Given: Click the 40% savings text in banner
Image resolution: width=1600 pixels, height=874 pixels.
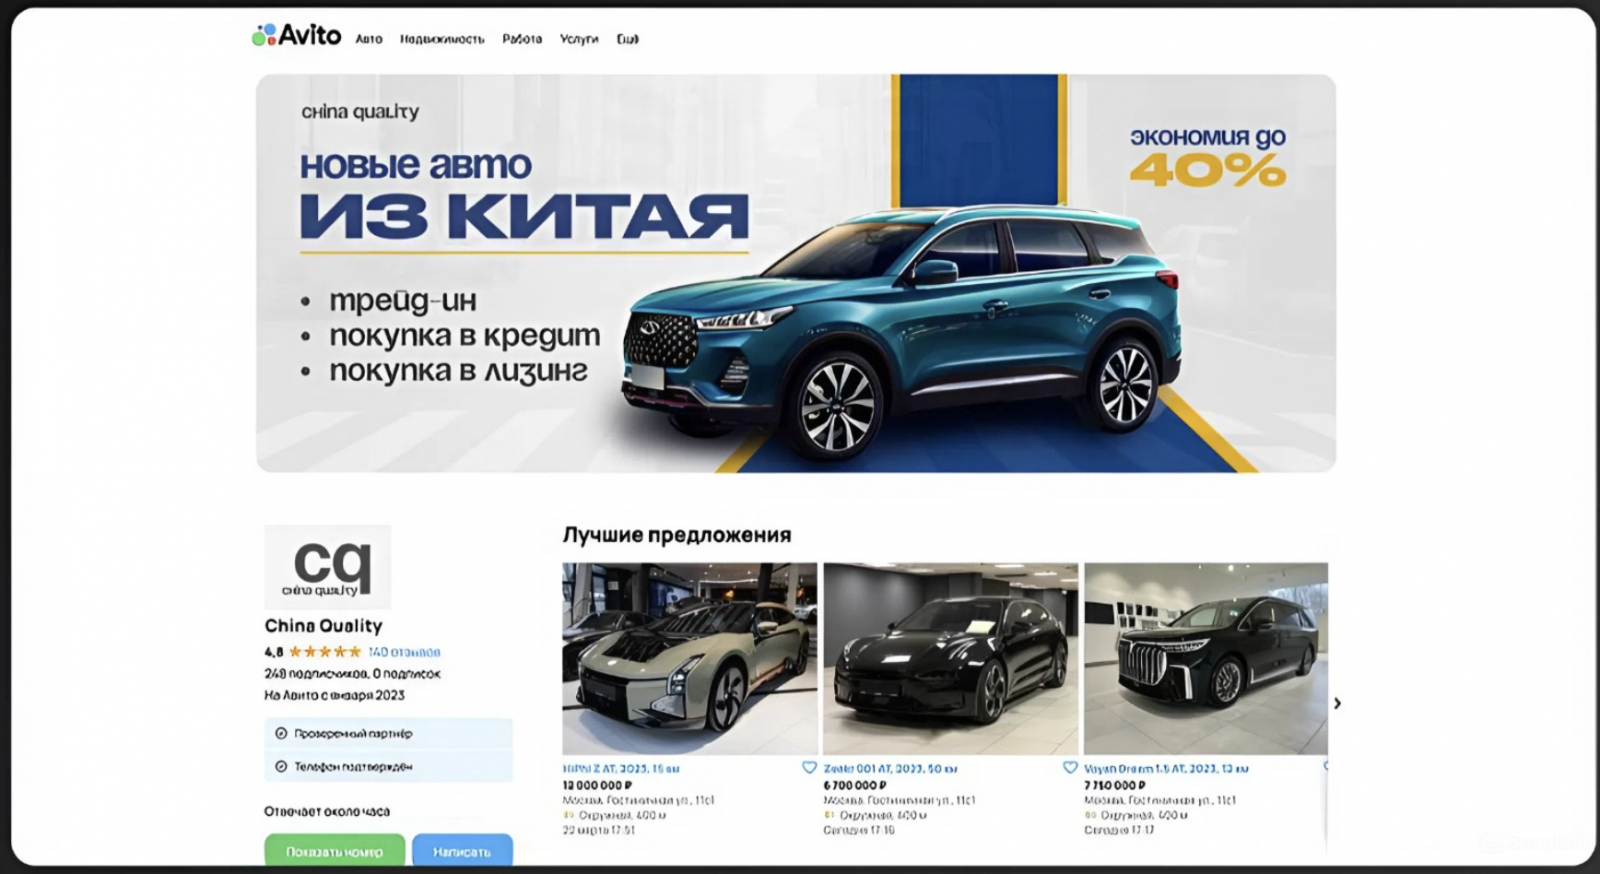Looking at the screenshot, I should coord(1208,171).
